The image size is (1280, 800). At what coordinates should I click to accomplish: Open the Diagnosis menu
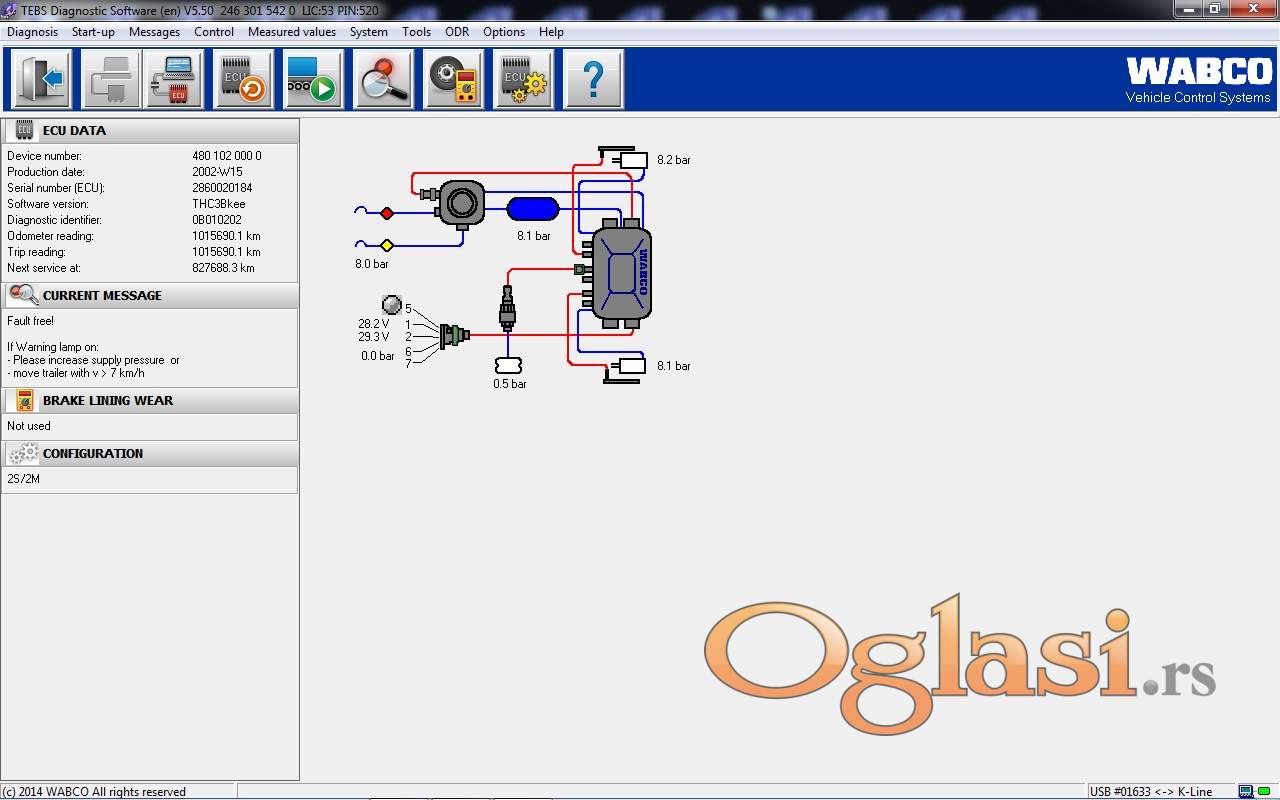[33, 32]
